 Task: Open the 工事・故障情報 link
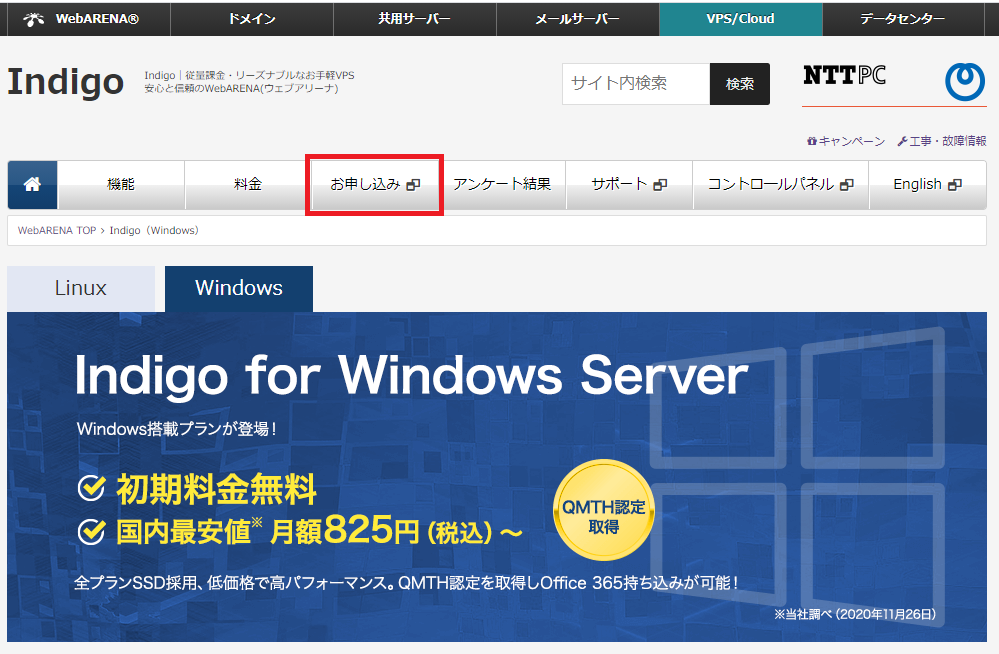947,141
